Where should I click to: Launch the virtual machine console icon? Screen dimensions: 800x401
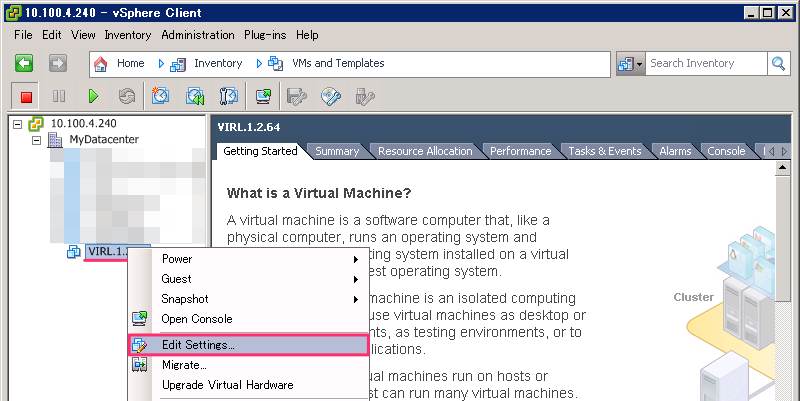point(263,95)
